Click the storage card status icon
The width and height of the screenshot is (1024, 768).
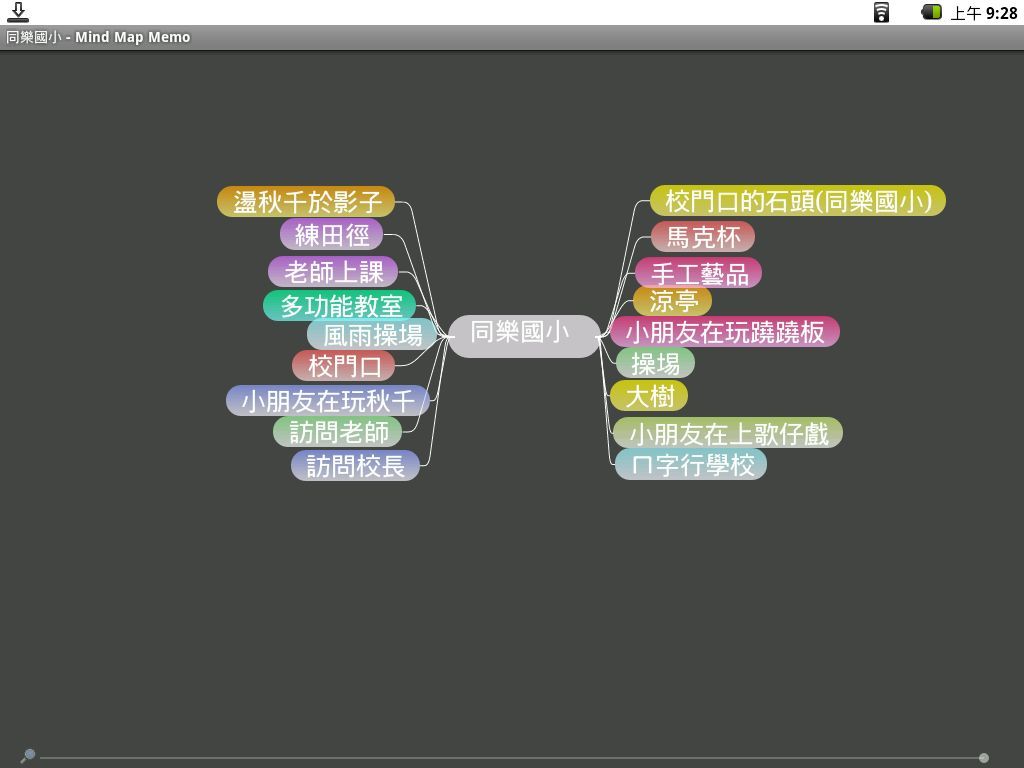pos(881,12)
